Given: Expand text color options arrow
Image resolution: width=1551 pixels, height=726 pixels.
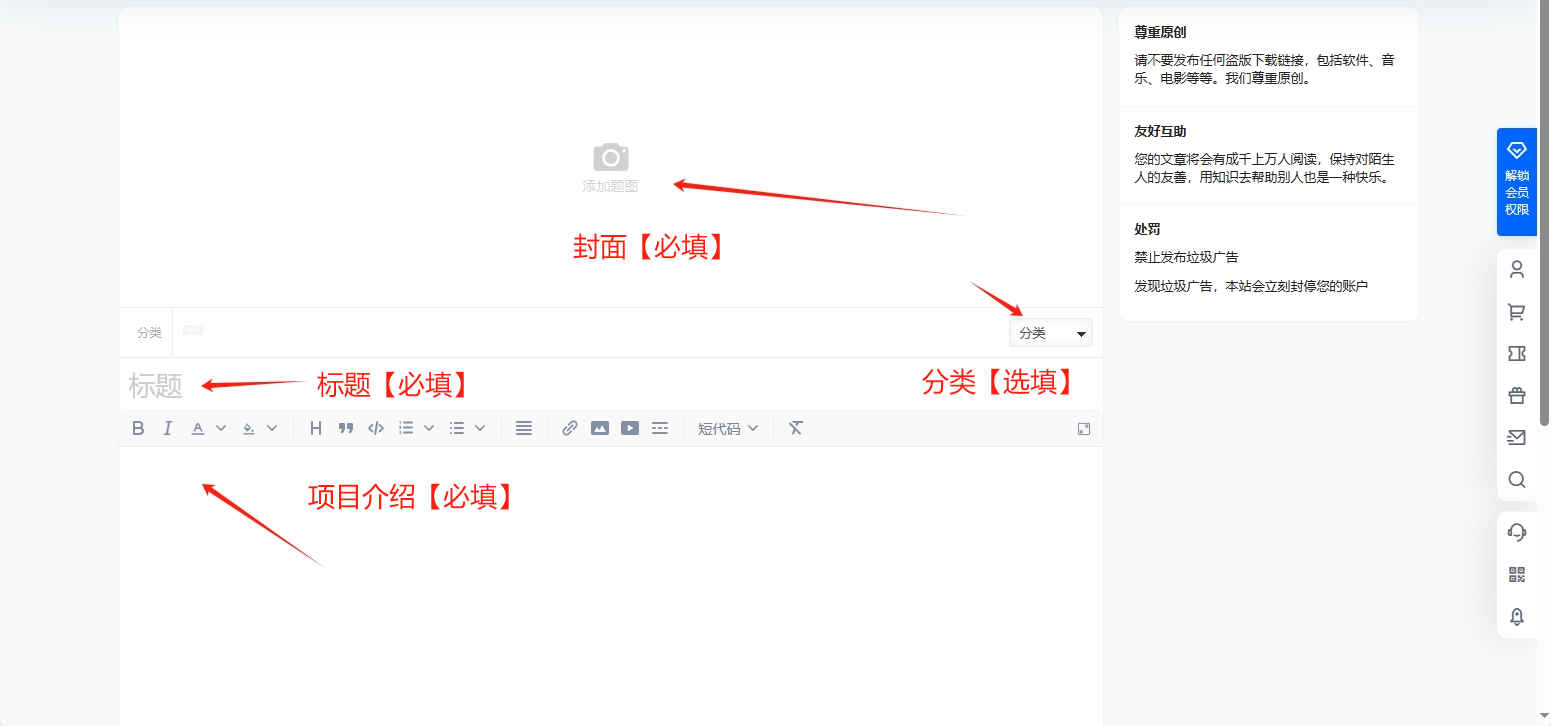Looking at the screenshot, I should (x=222, y=428).
